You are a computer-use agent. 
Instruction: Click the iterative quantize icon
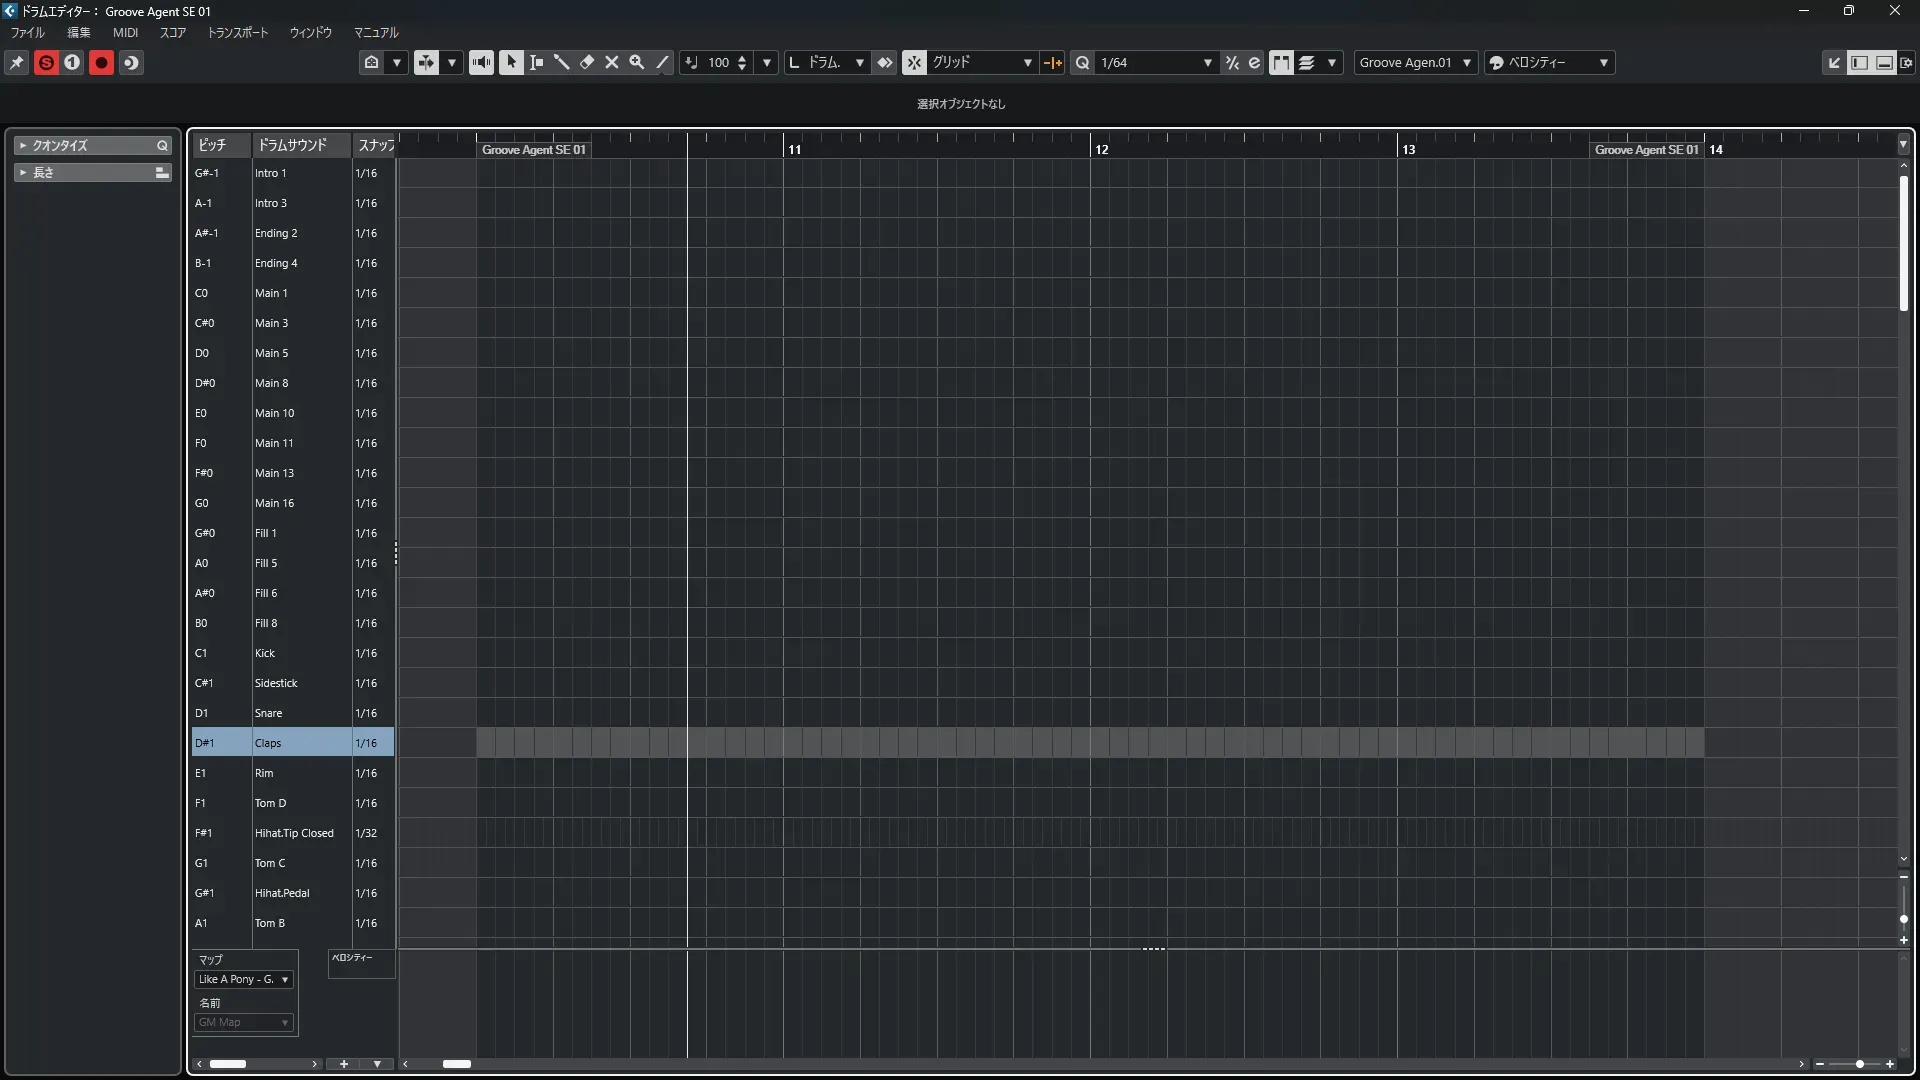pos(1232,62)
